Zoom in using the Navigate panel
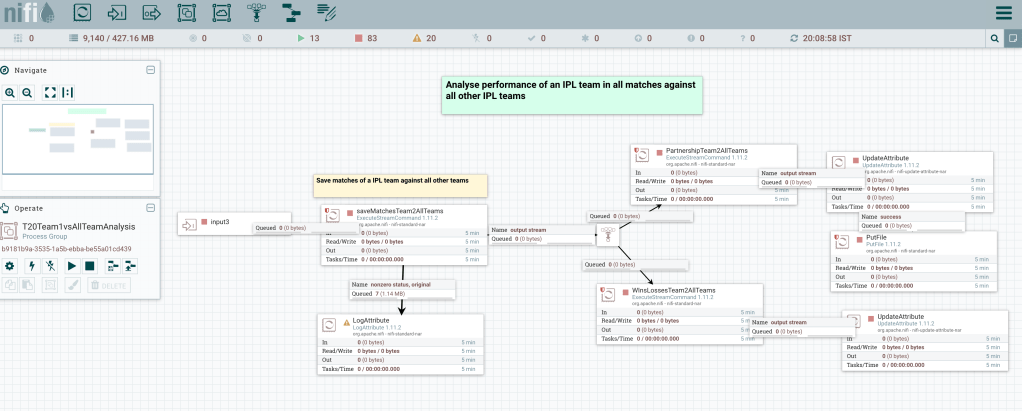 click(10, 92)
